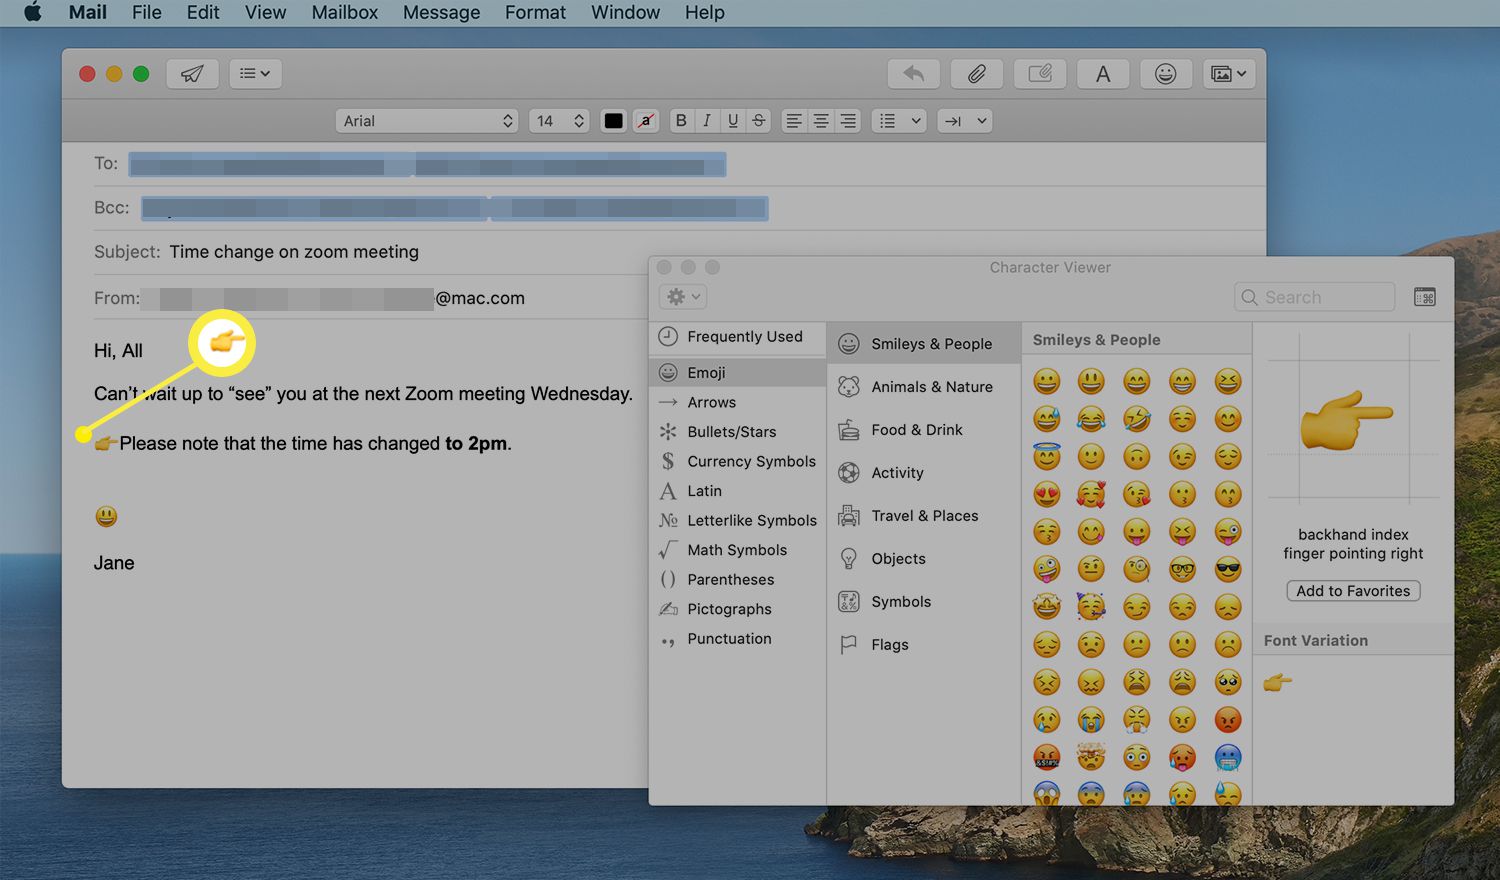Align text left
The height and width of the screenshot is (880, 1500).
(x=794, y=121)
